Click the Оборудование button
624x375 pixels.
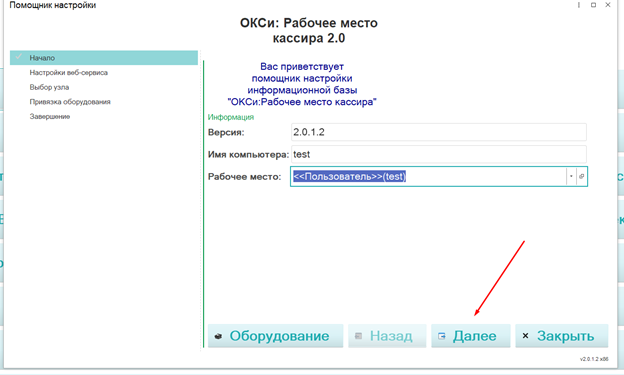click(275, 336)
